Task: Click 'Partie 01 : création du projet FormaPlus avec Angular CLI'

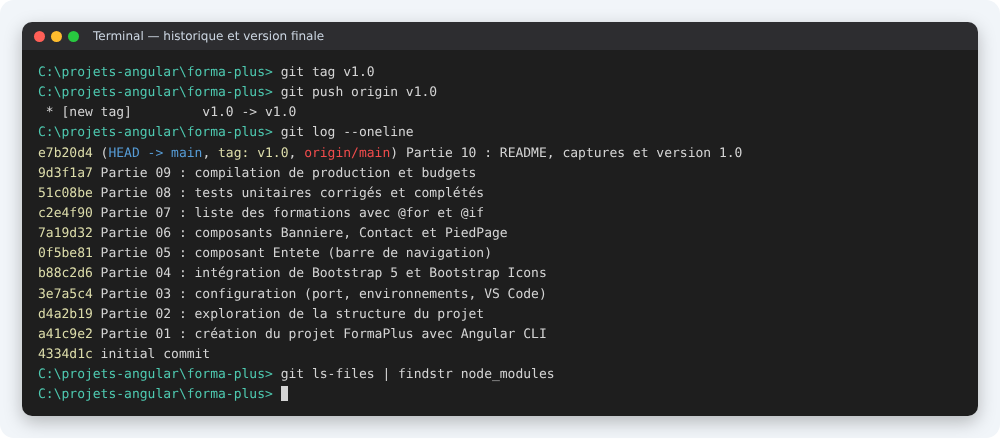Action: coord(323,334)
